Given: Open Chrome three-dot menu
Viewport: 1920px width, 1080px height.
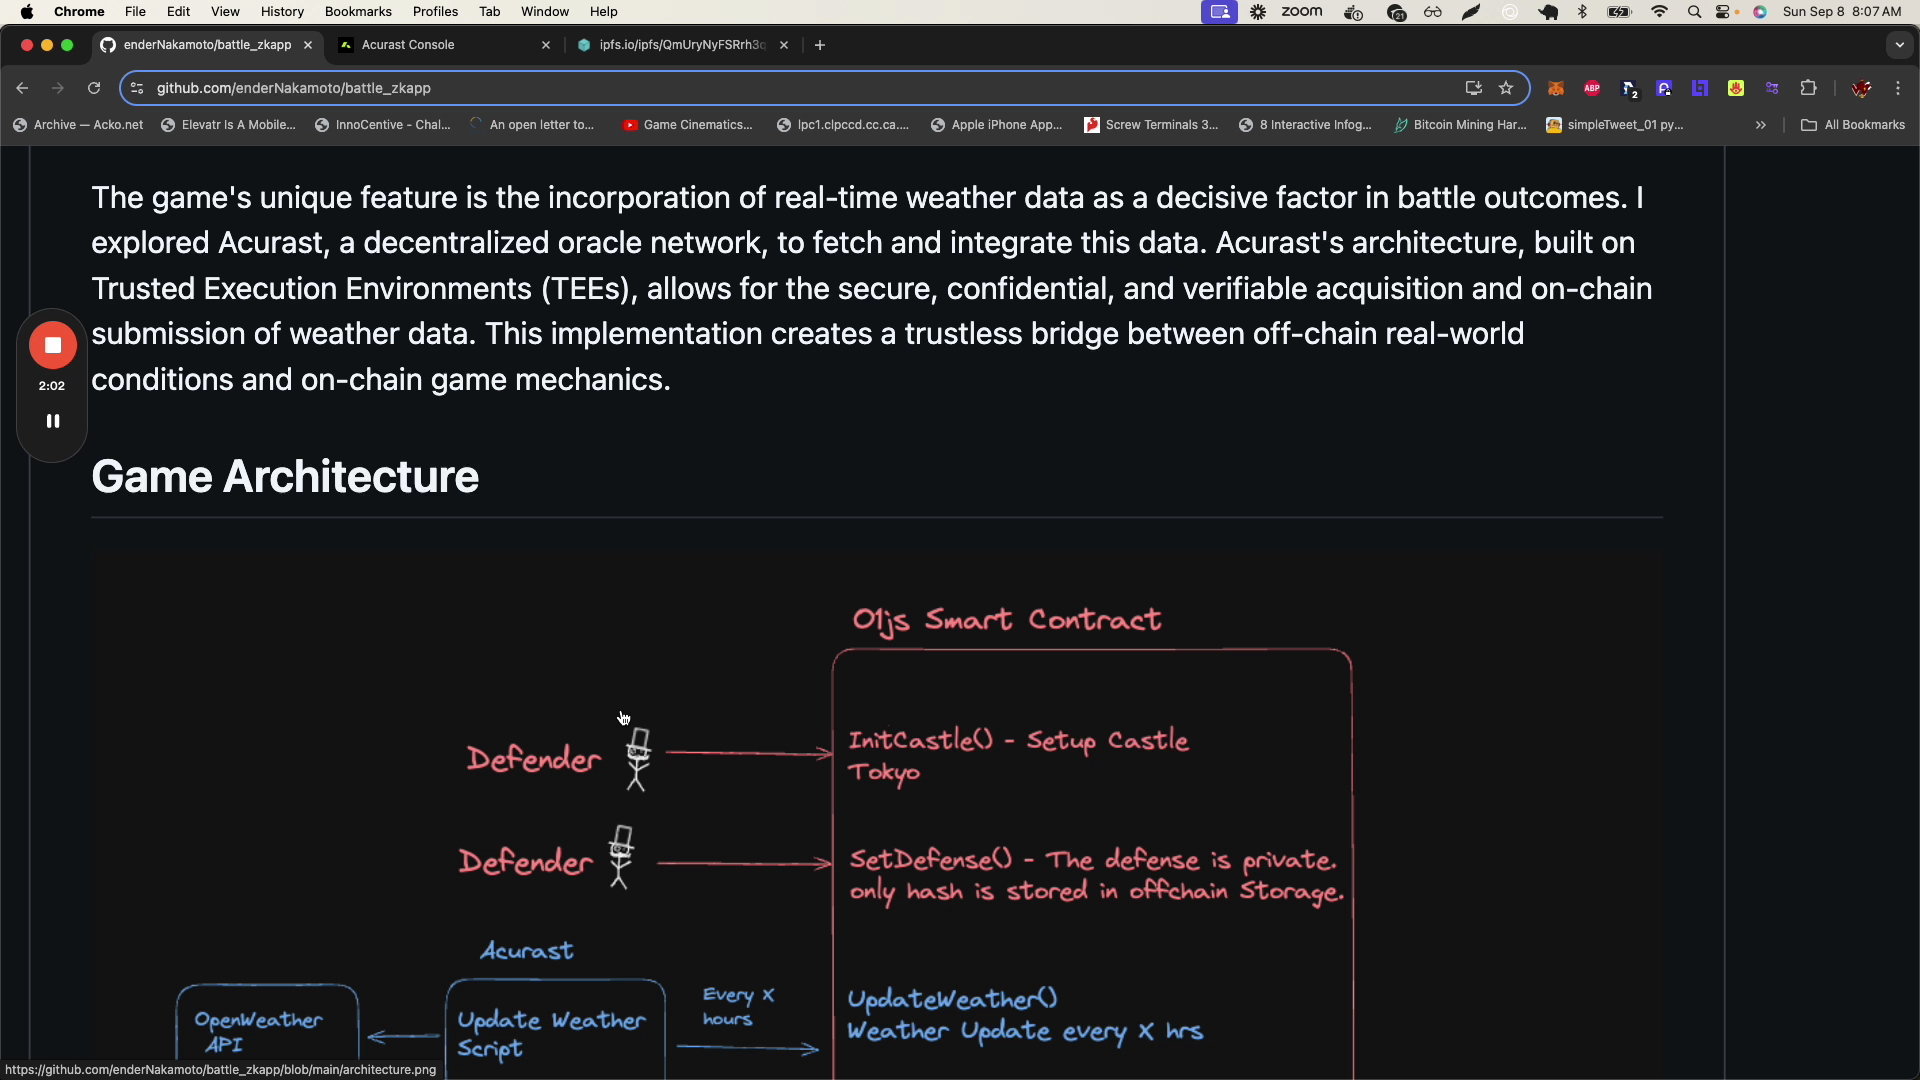Looking at the screenshot, I should pyautogui.click(x=1898, y=88).
